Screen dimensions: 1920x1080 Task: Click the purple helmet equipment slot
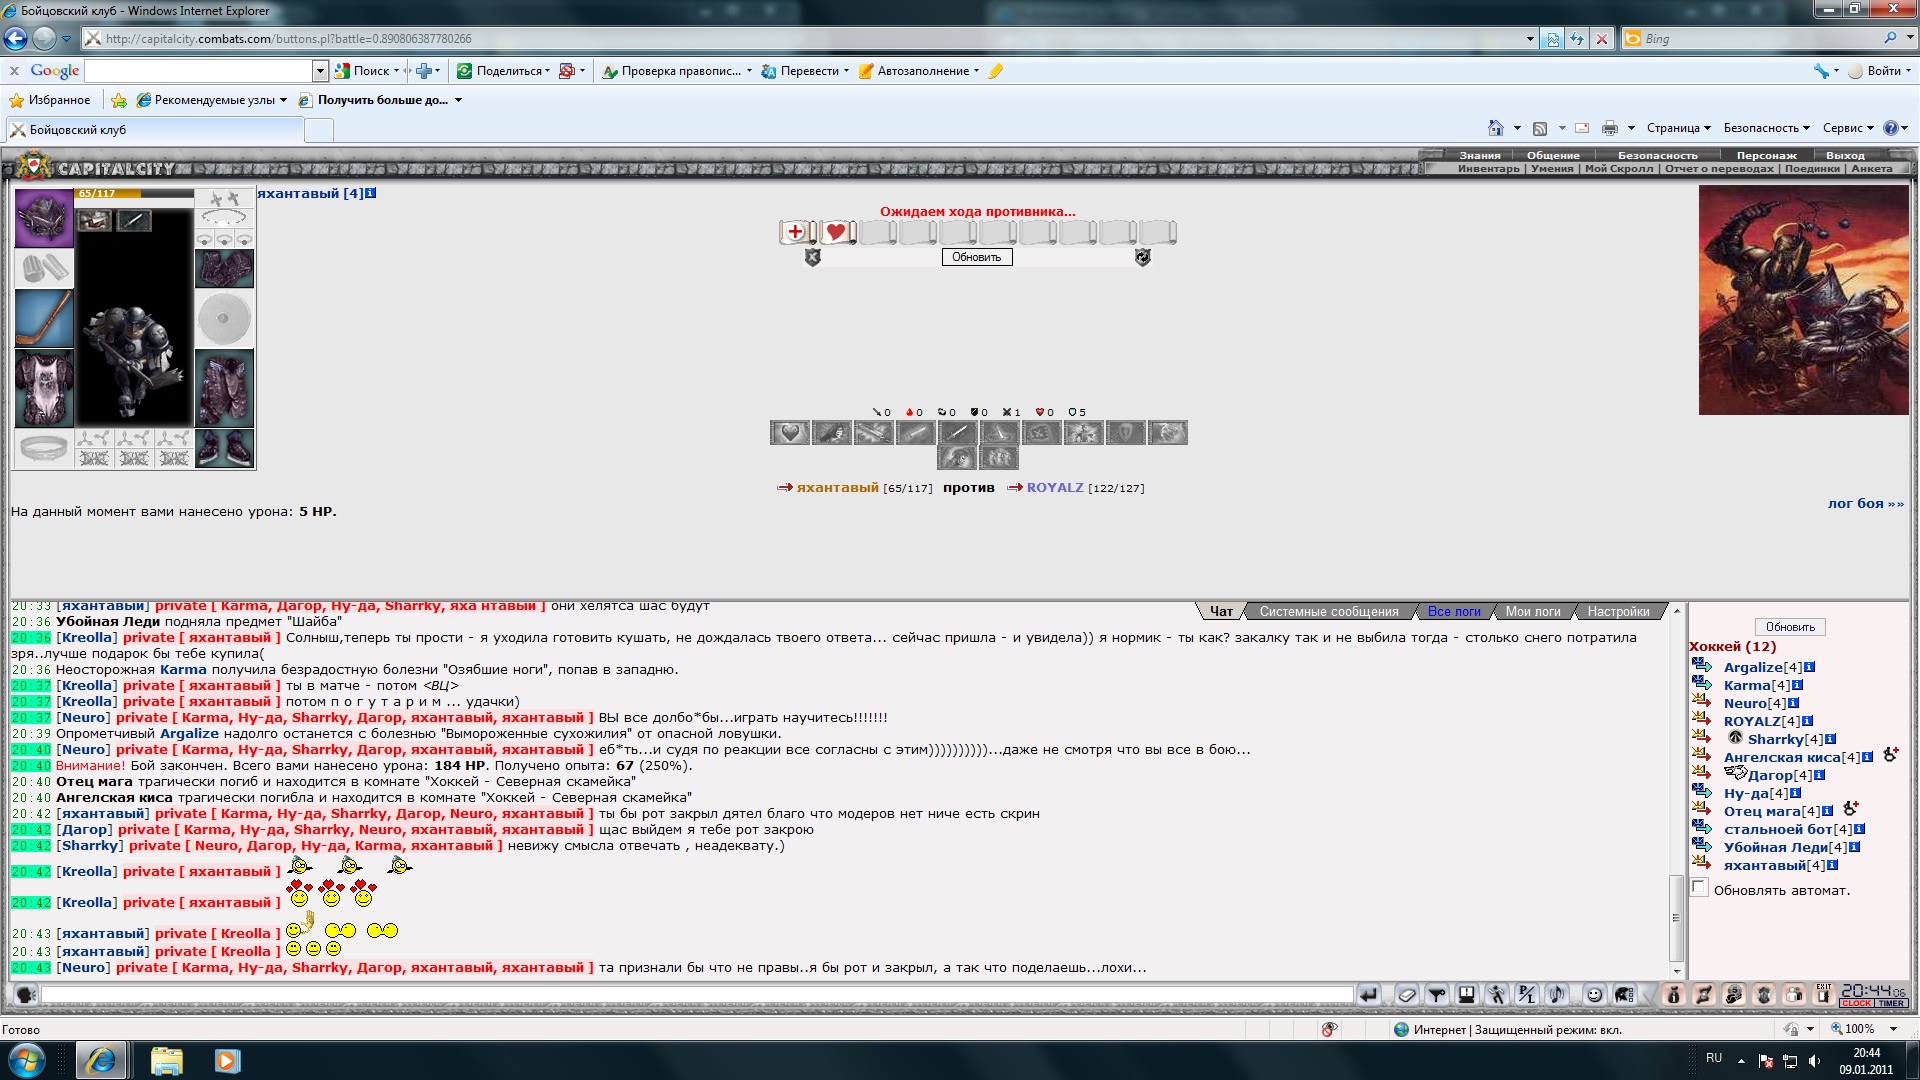pos(44,218)
